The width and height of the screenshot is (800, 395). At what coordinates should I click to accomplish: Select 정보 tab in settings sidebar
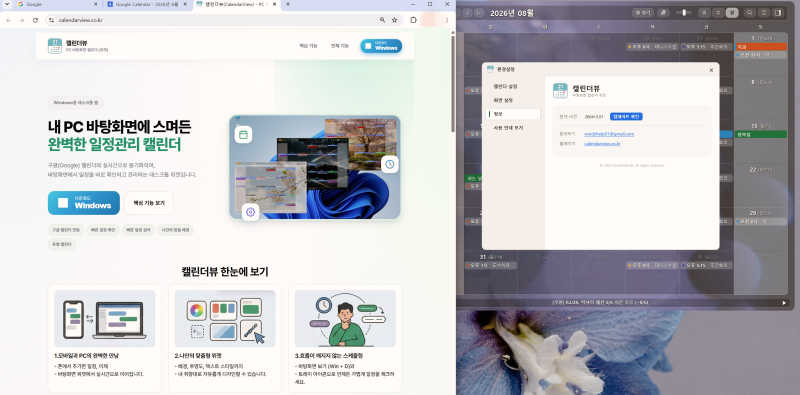[513, 114]
